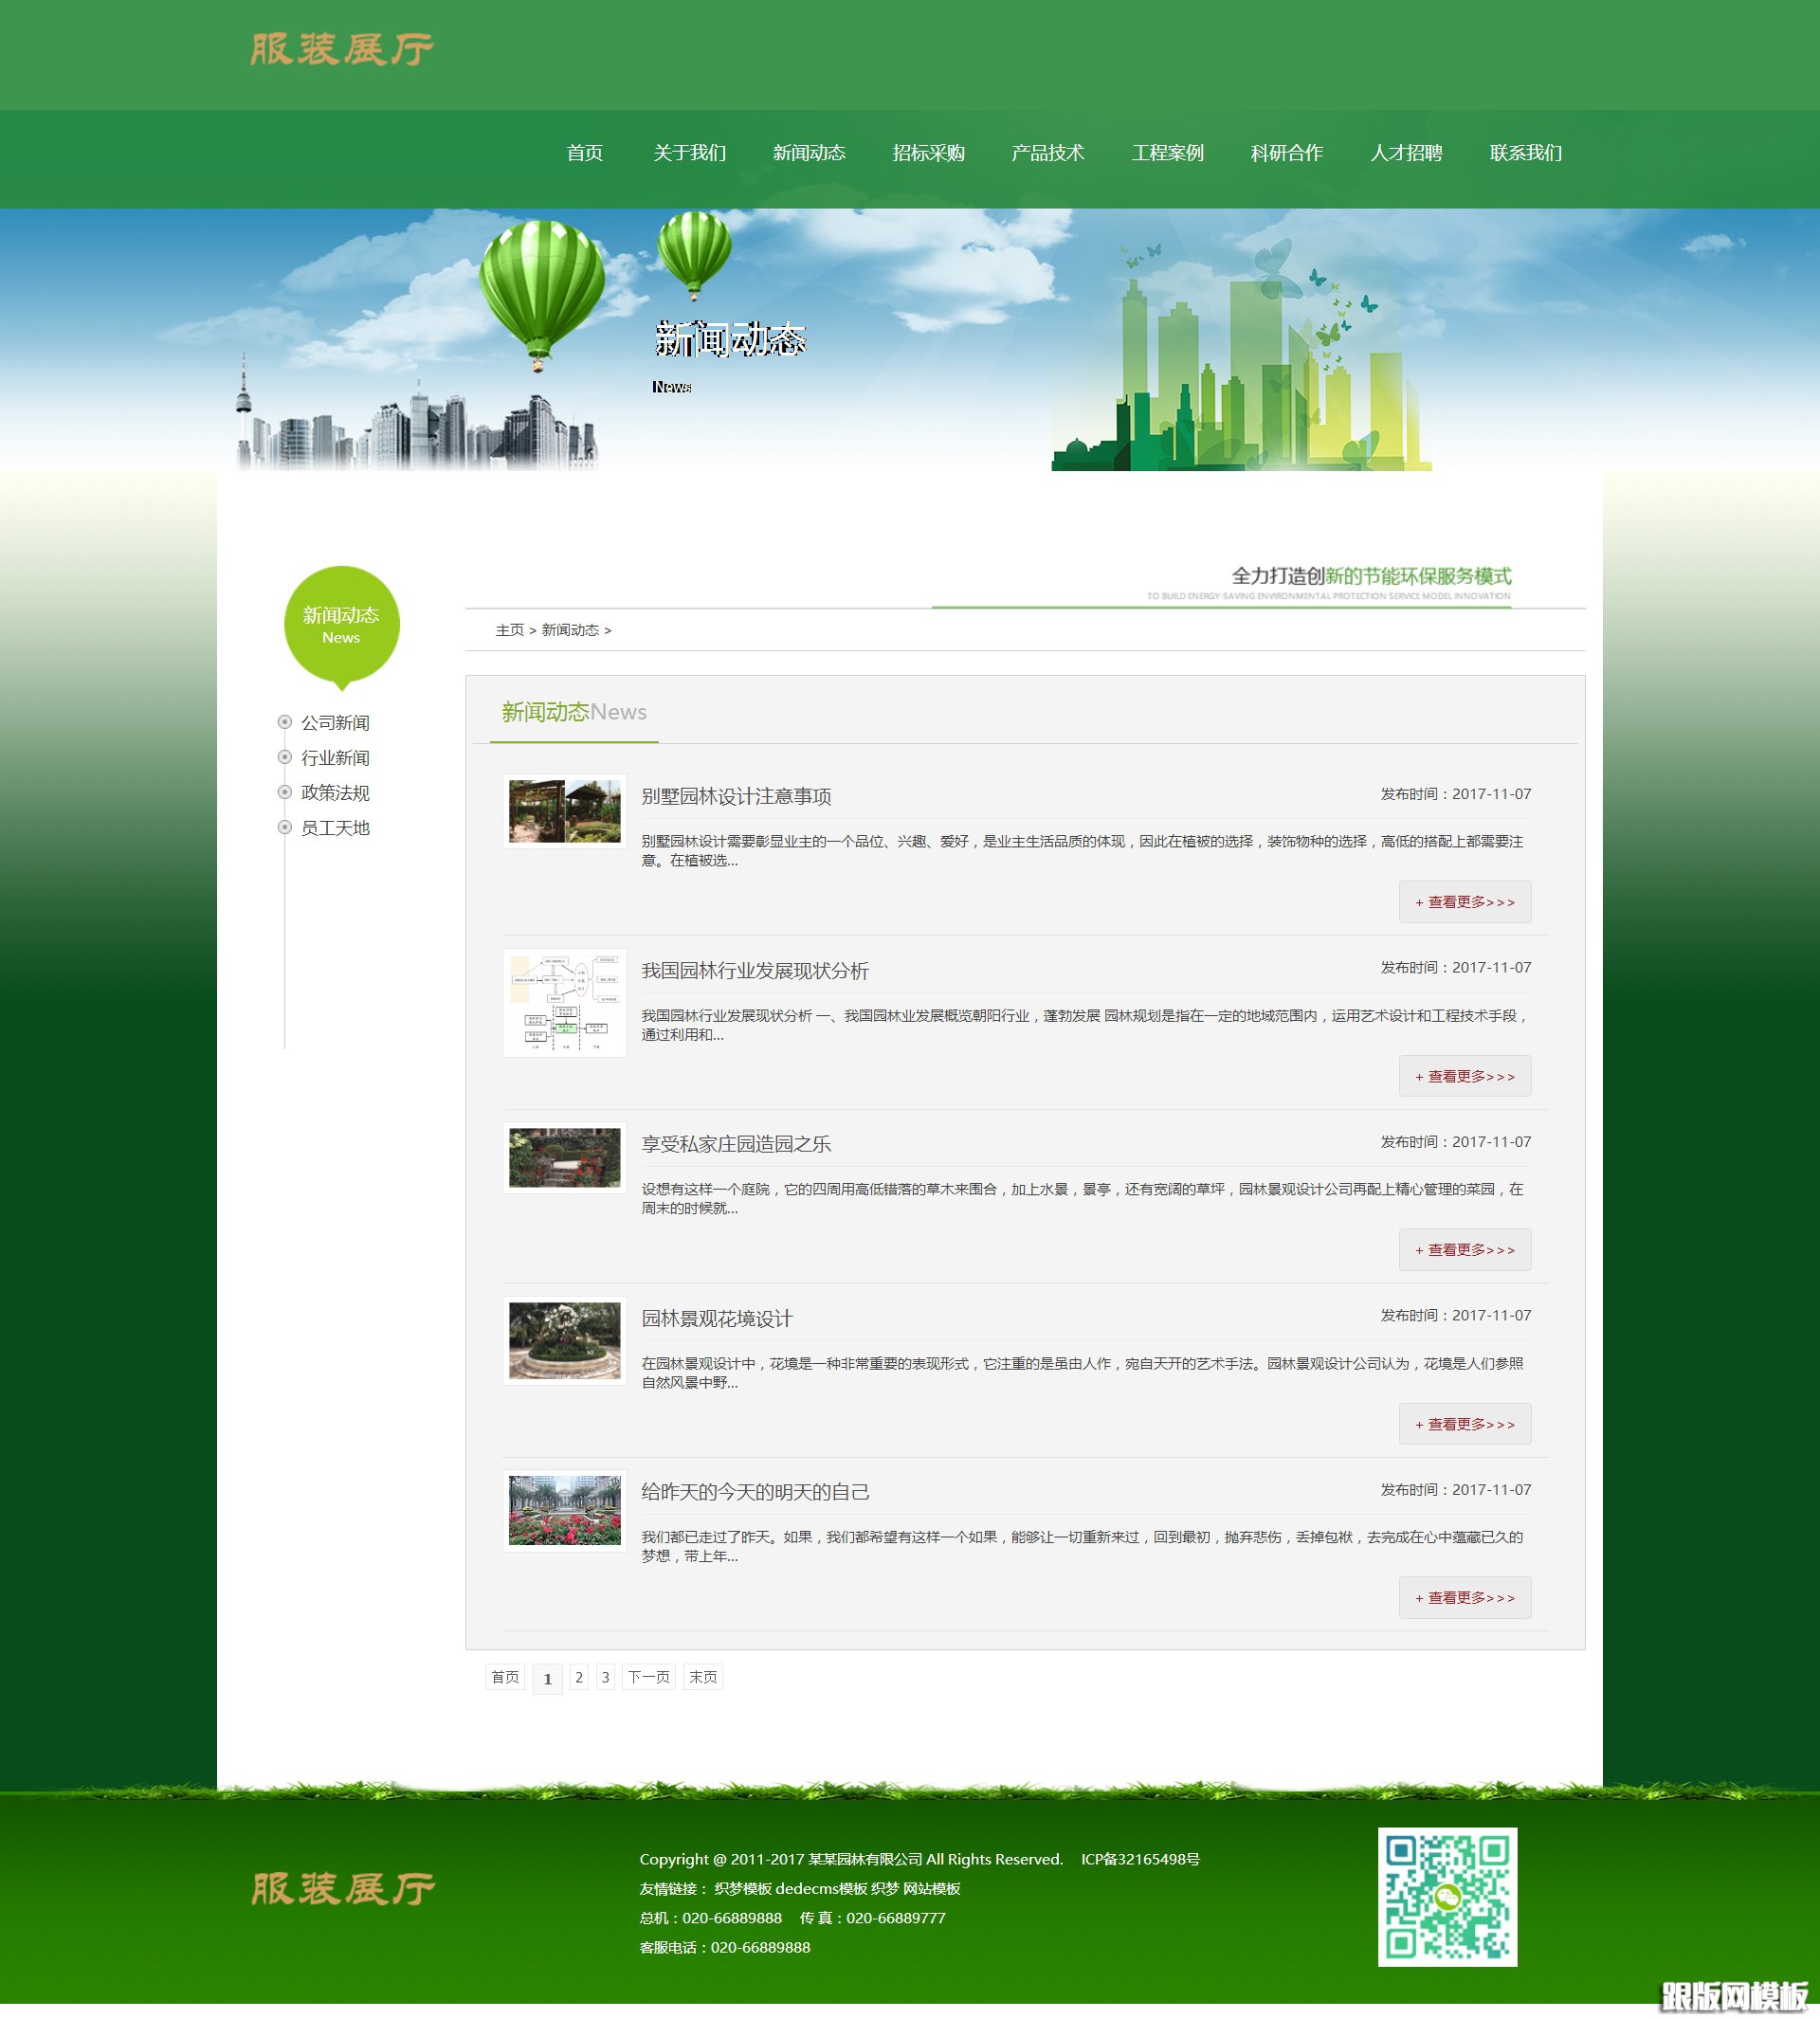Click 主页 in the breadcrumb
This screenshot has width=1820, height=2019.
(x=509, y=630)
